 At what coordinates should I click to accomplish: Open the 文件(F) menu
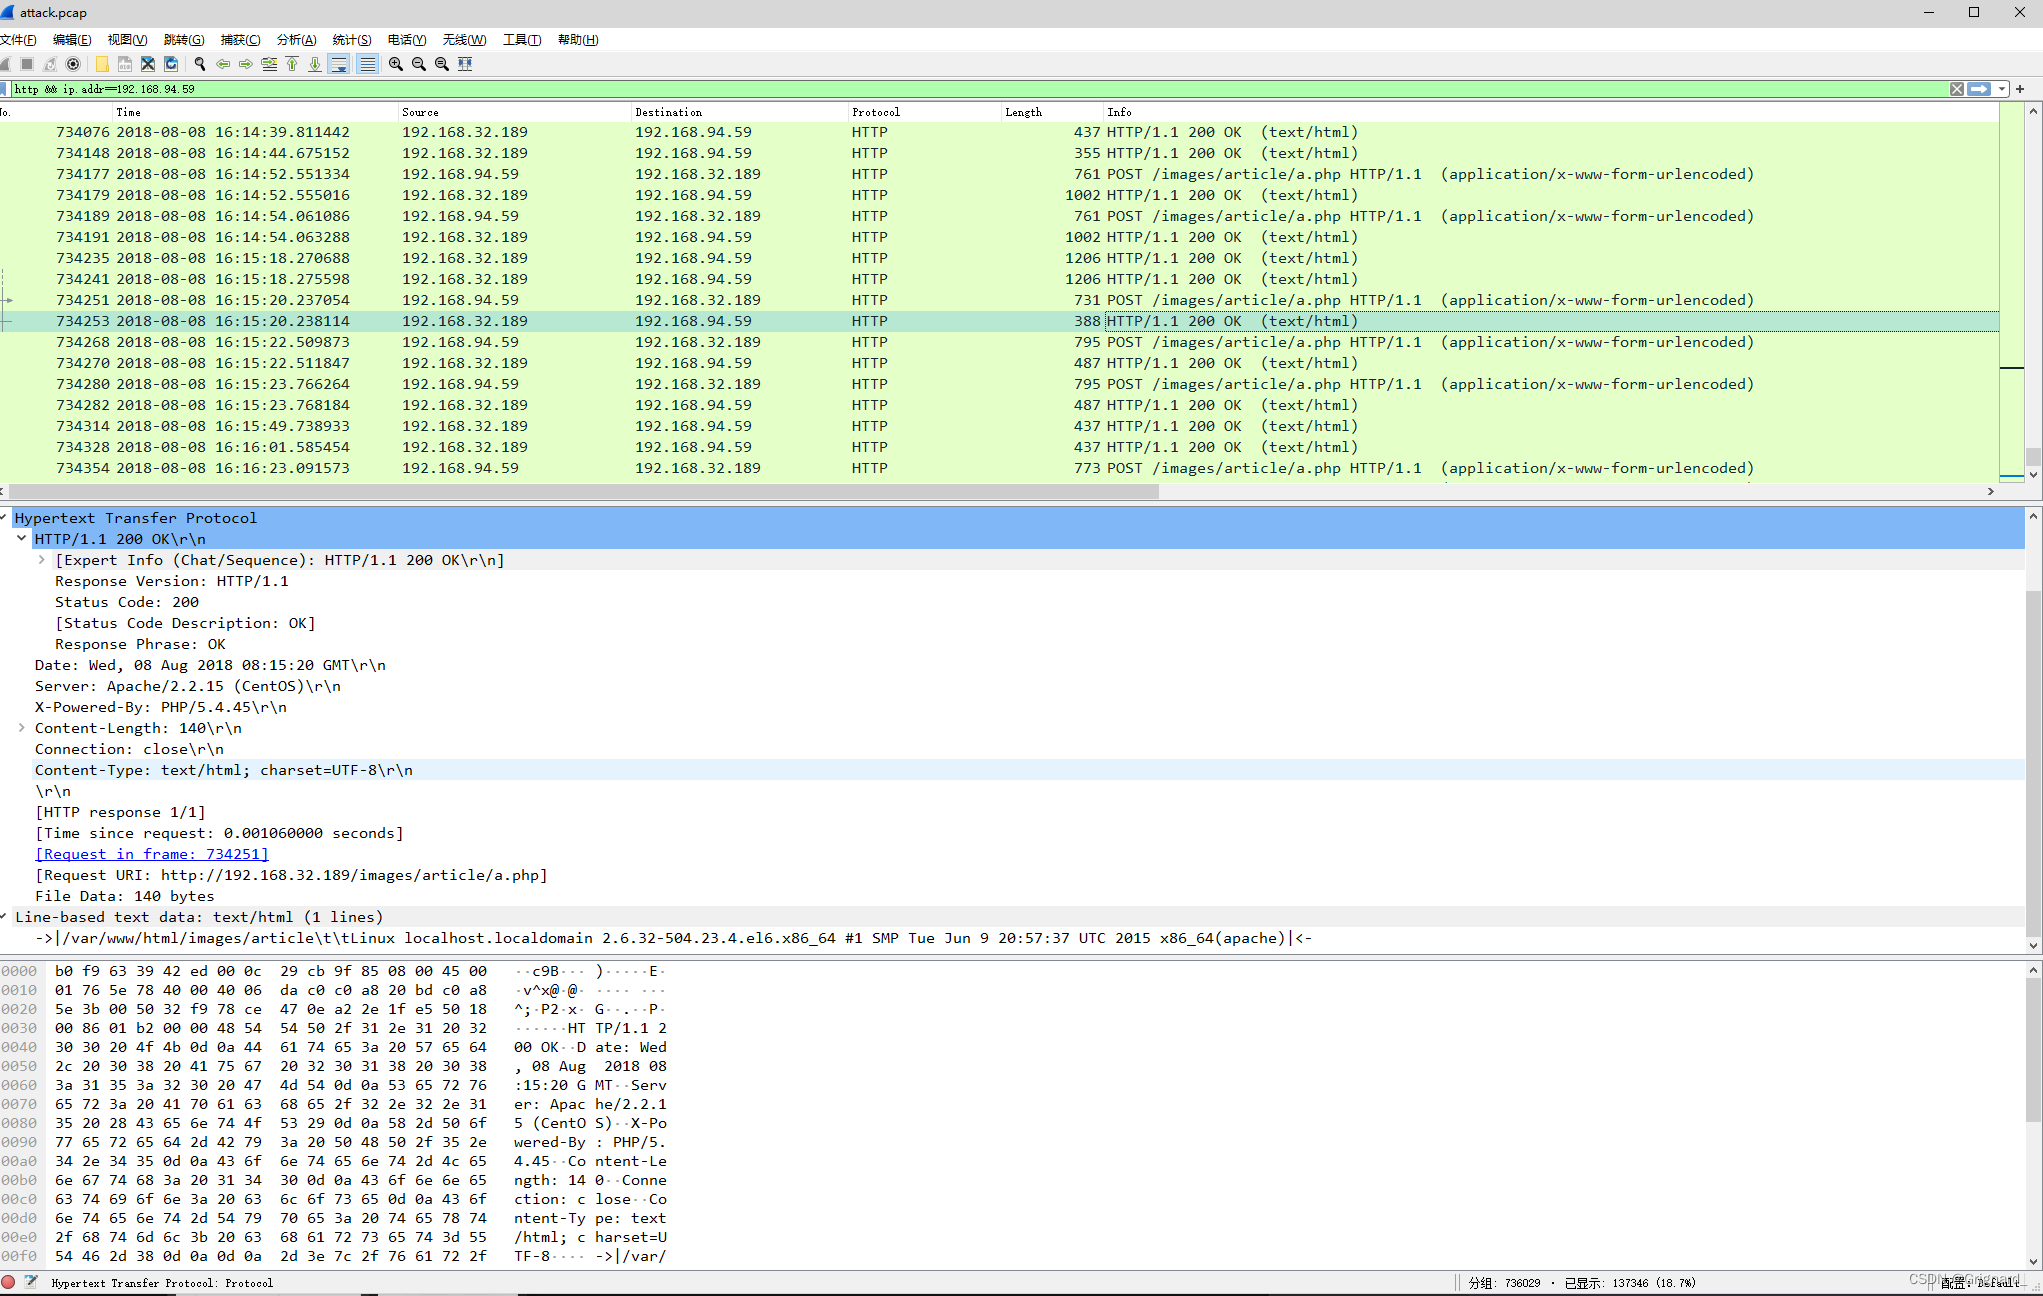click(18, 40)
